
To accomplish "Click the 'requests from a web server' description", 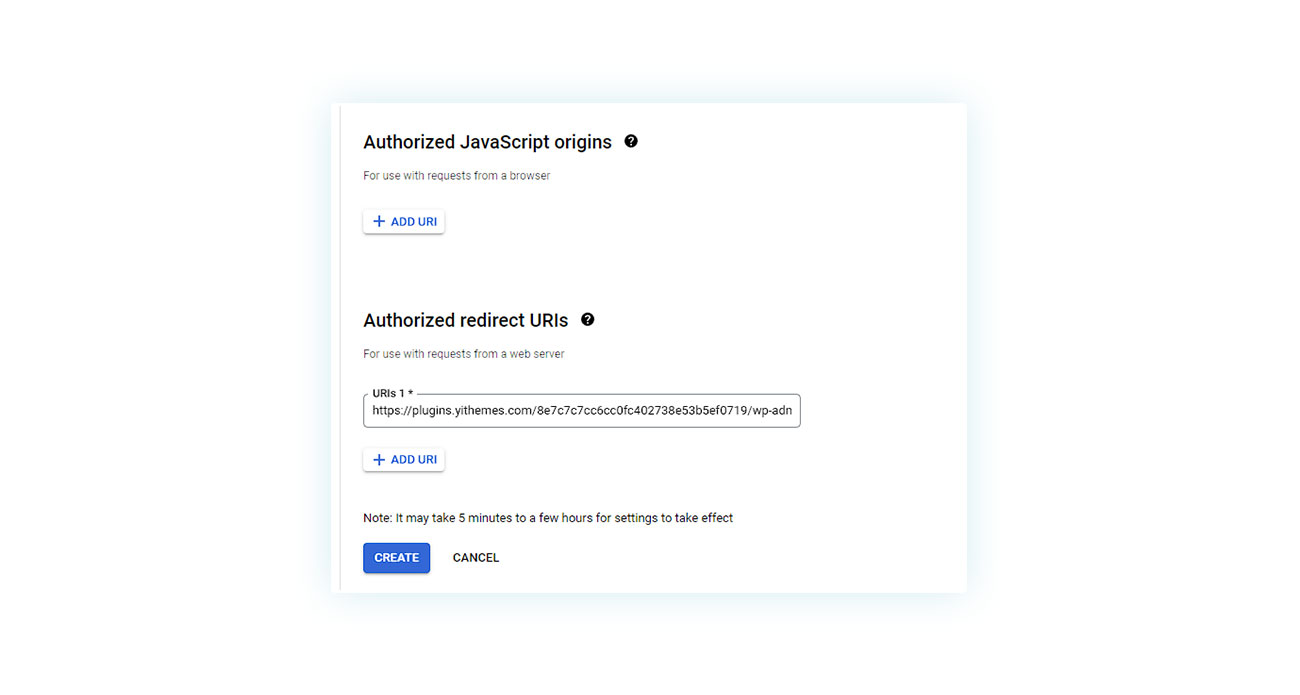I will (x=464, y=354).
